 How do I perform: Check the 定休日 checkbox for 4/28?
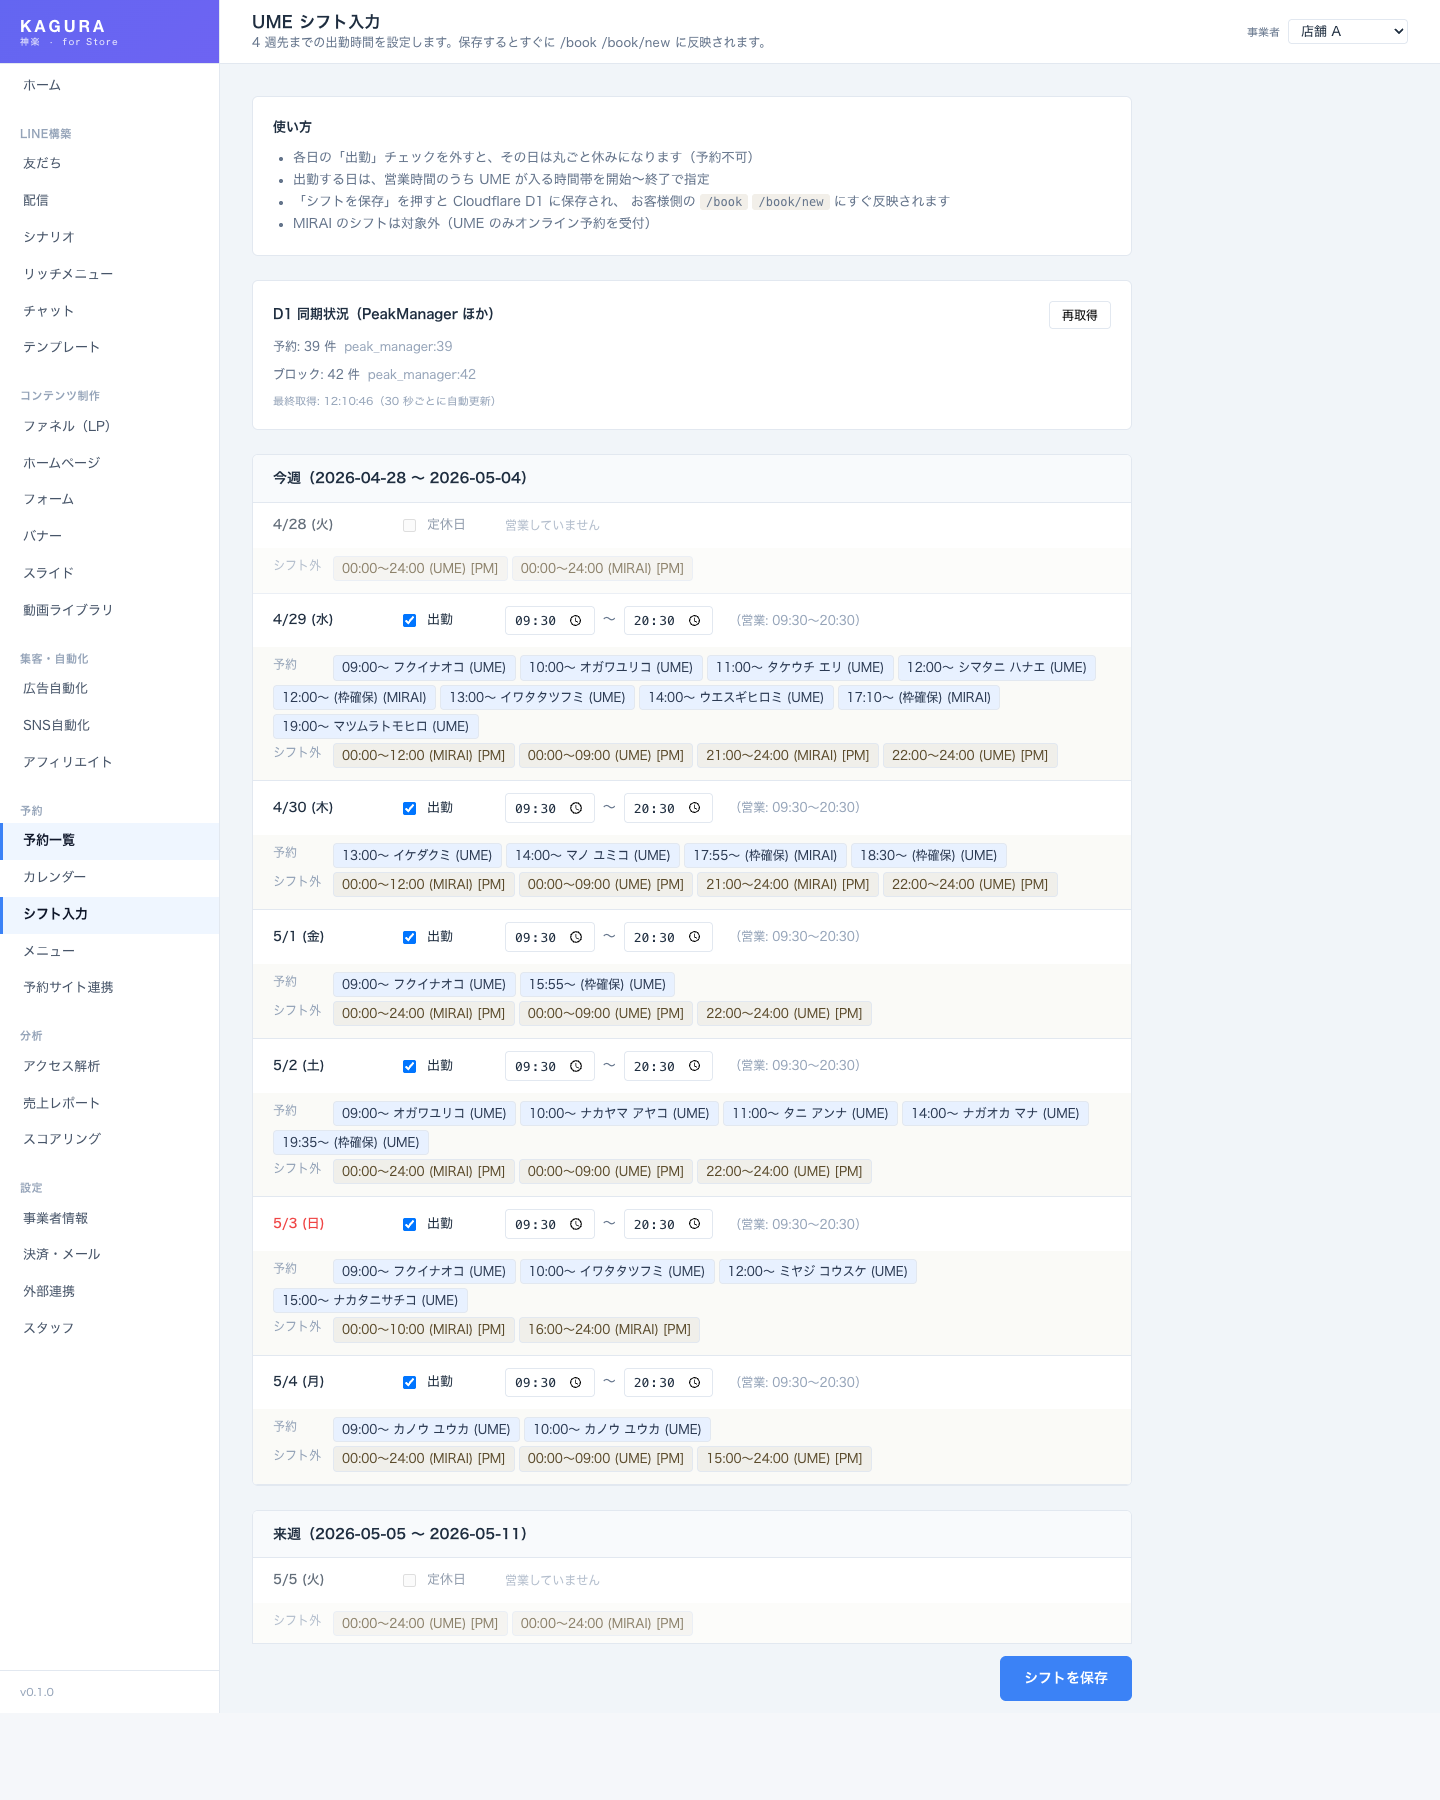click(409, 525)
